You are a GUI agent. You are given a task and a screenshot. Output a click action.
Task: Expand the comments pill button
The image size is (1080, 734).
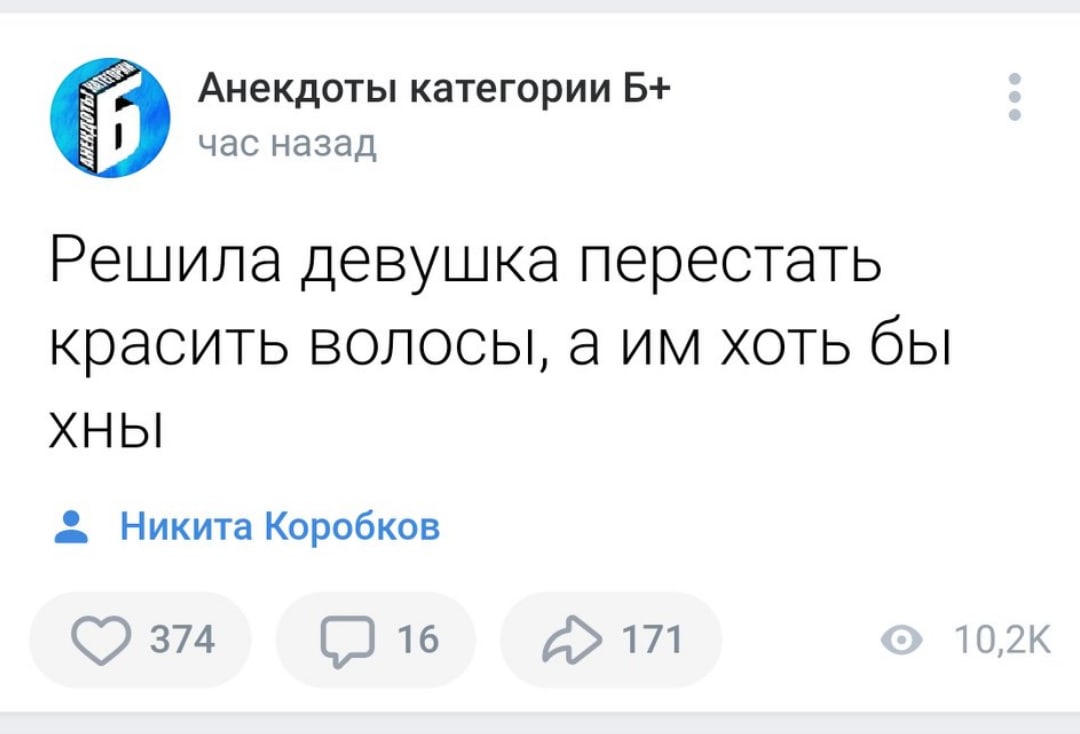(x=376, y=640)
